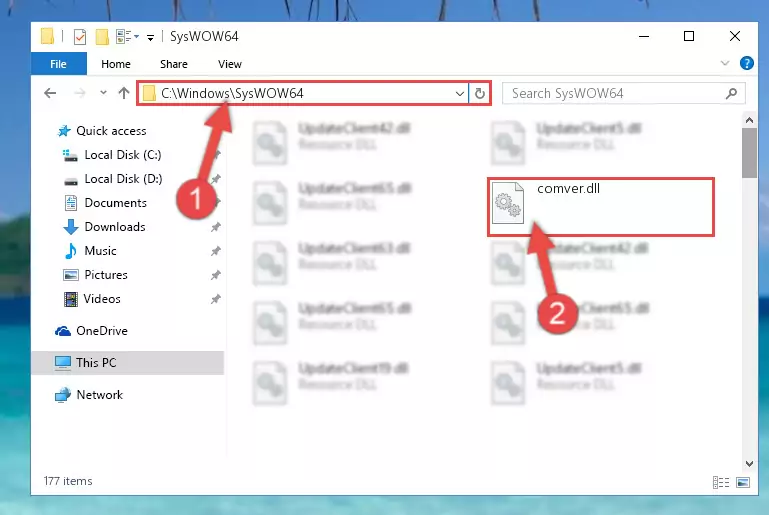Image resolution: width=769 pixels, height=515 pixels.
Task: Click the pin icon next to Music
Action: tap(215, 251)
